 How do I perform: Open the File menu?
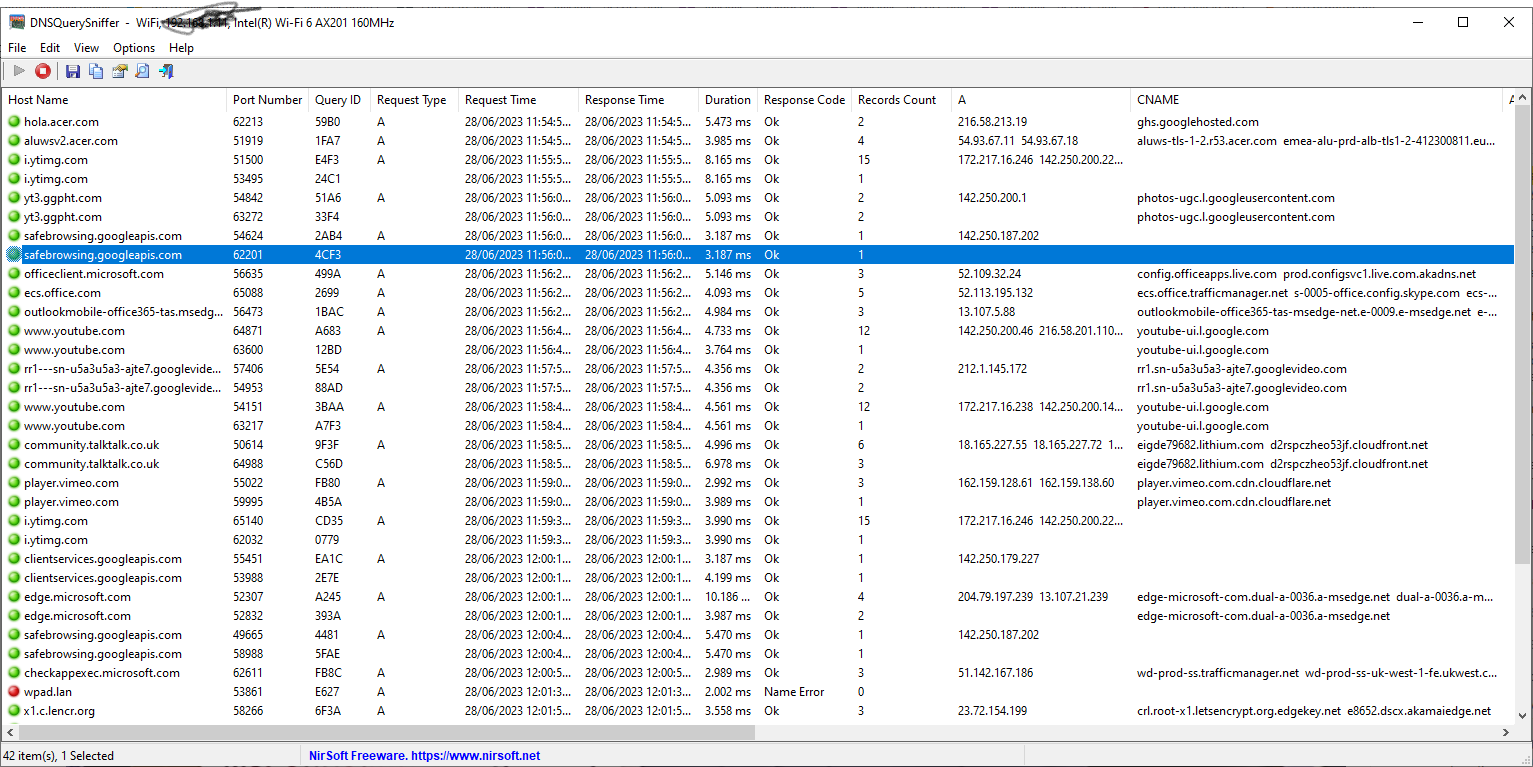point(17,48)
